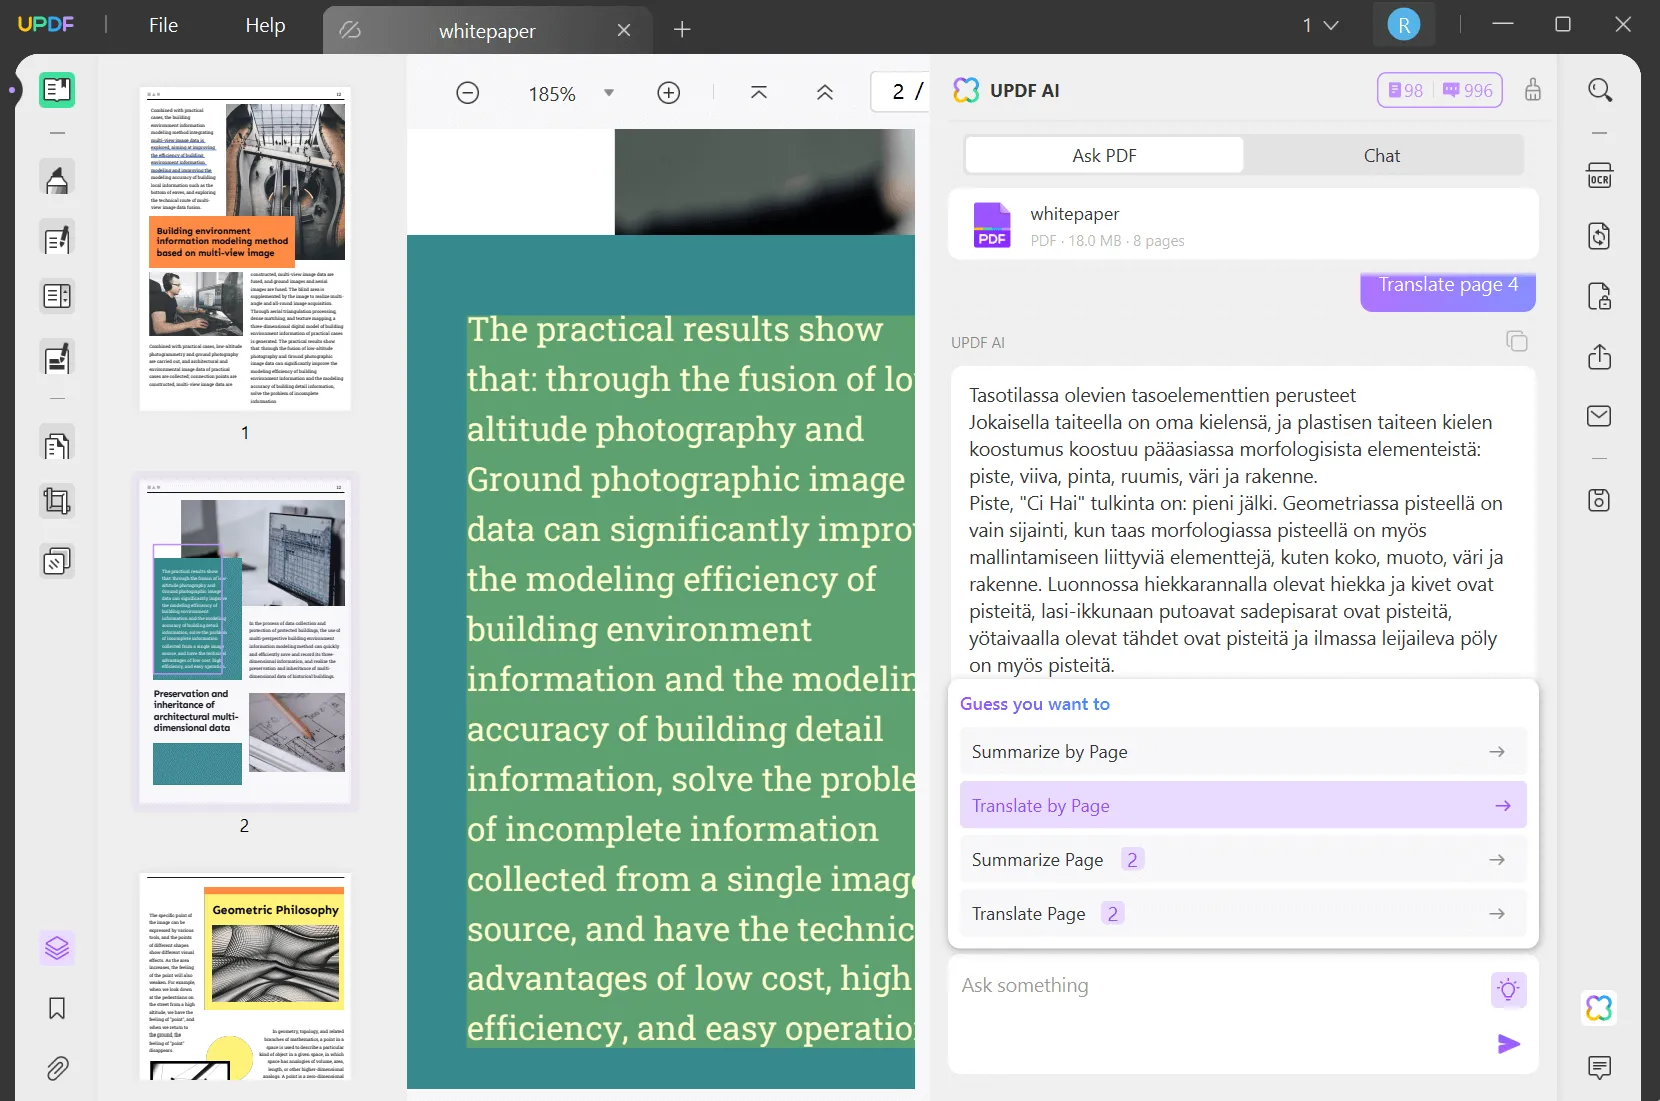Select the whitepaper document tab
The height and width of the screenshot is (1101, 1660).
pos(486,31)
